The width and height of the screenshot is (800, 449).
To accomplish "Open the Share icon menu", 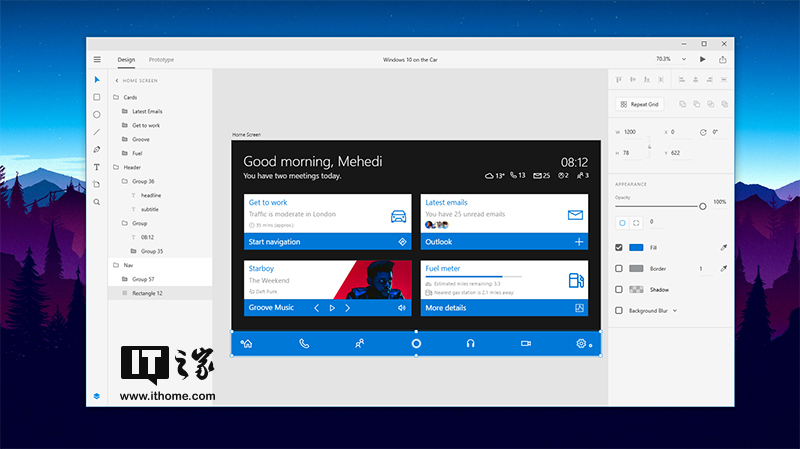I will coord(722,59).
